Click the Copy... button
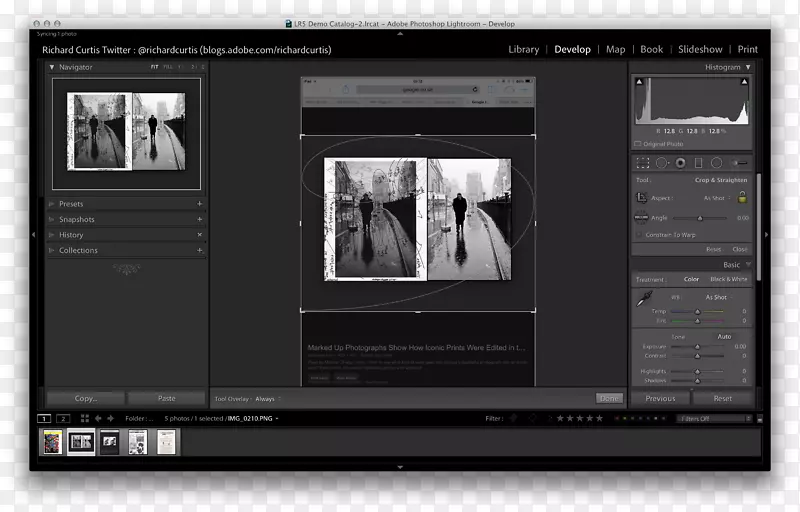Viewport: 800px width, 512px height. 85,398
